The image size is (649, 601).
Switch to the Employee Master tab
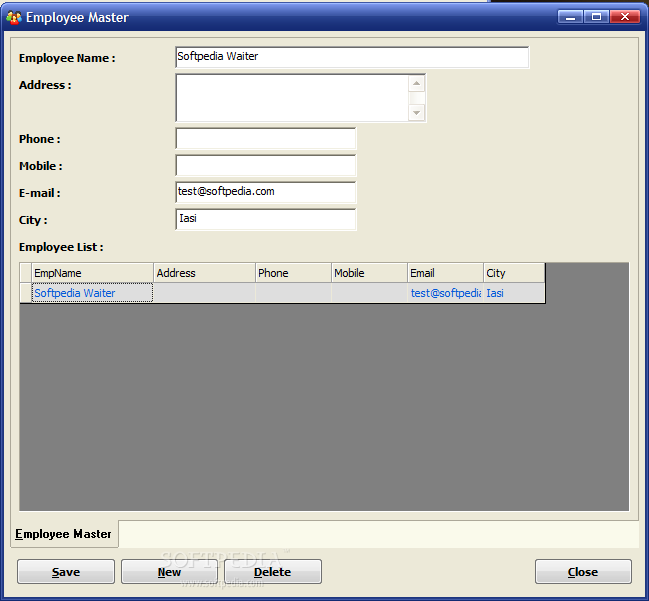tap(64, 534)
